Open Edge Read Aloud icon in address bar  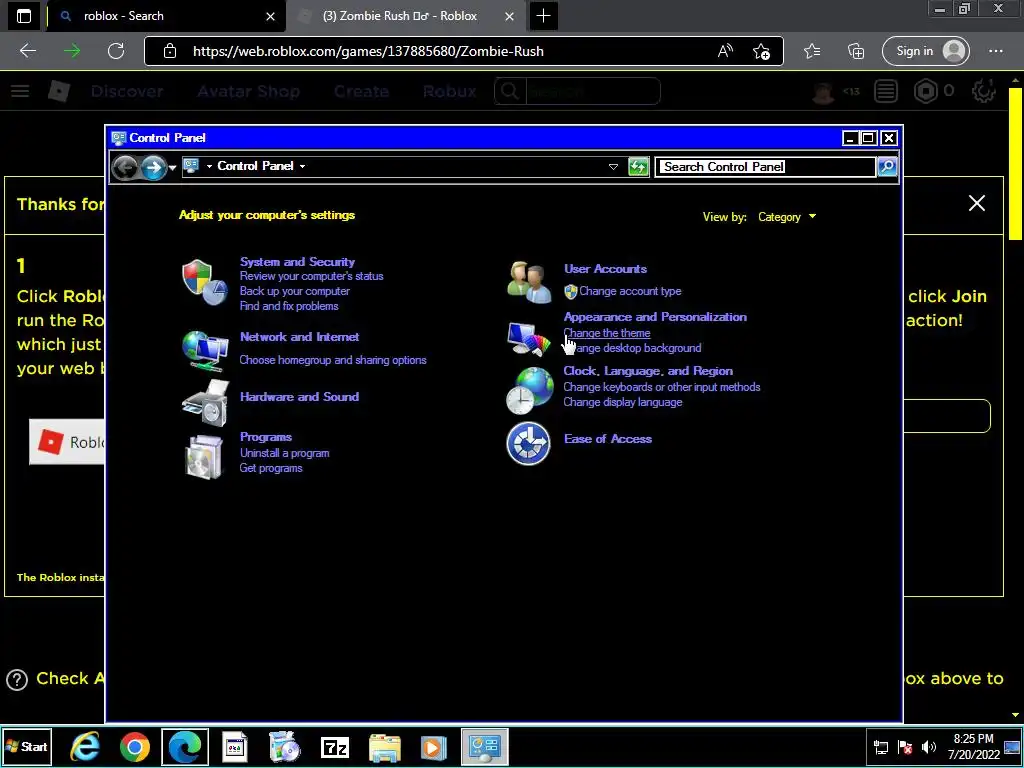(725, 51)
